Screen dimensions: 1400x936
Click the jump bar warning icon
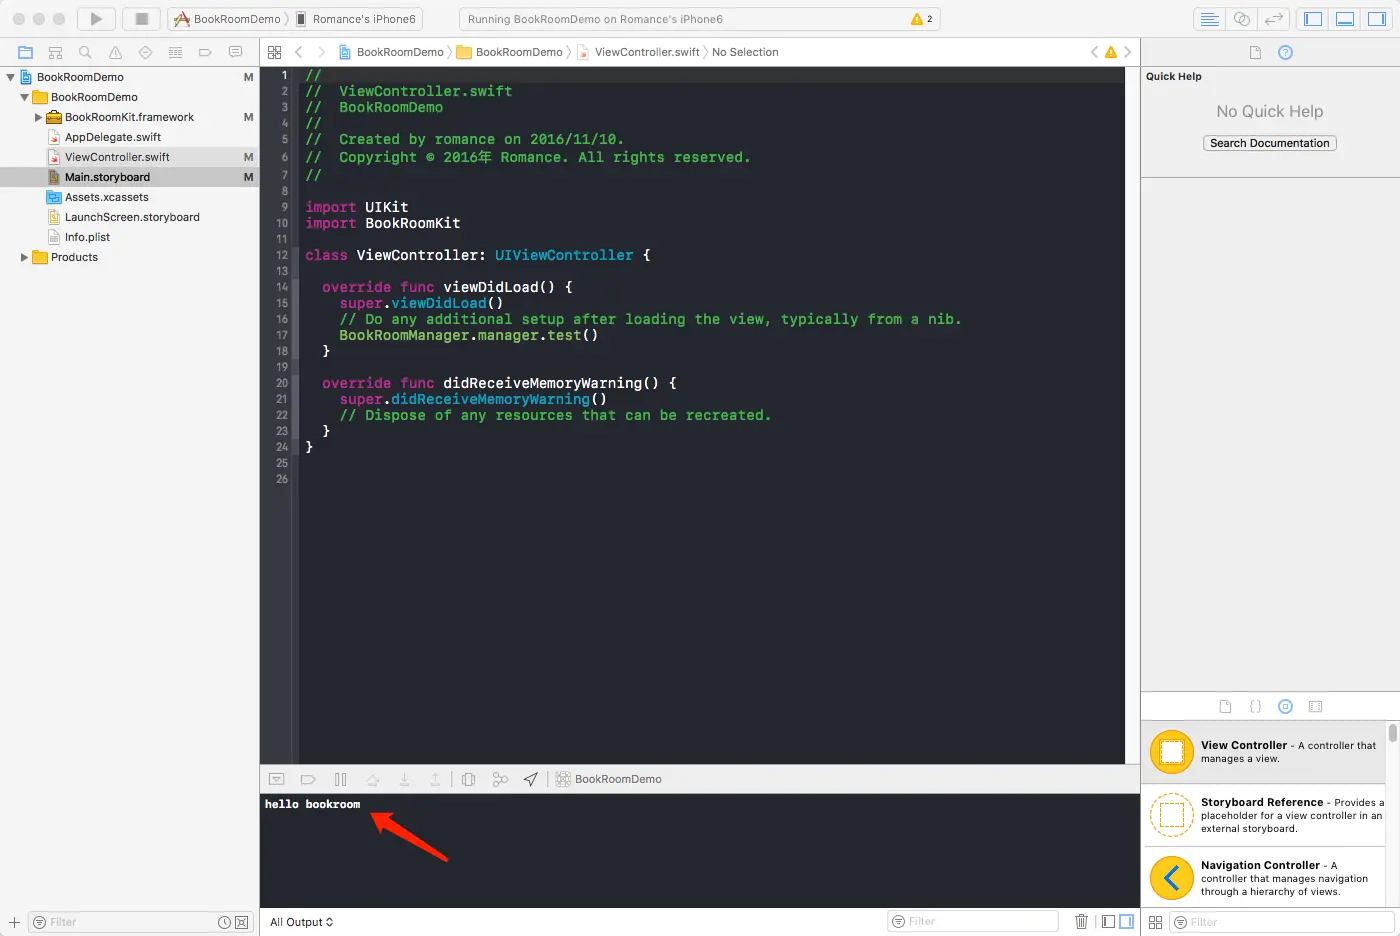[x=1111, y=52]
